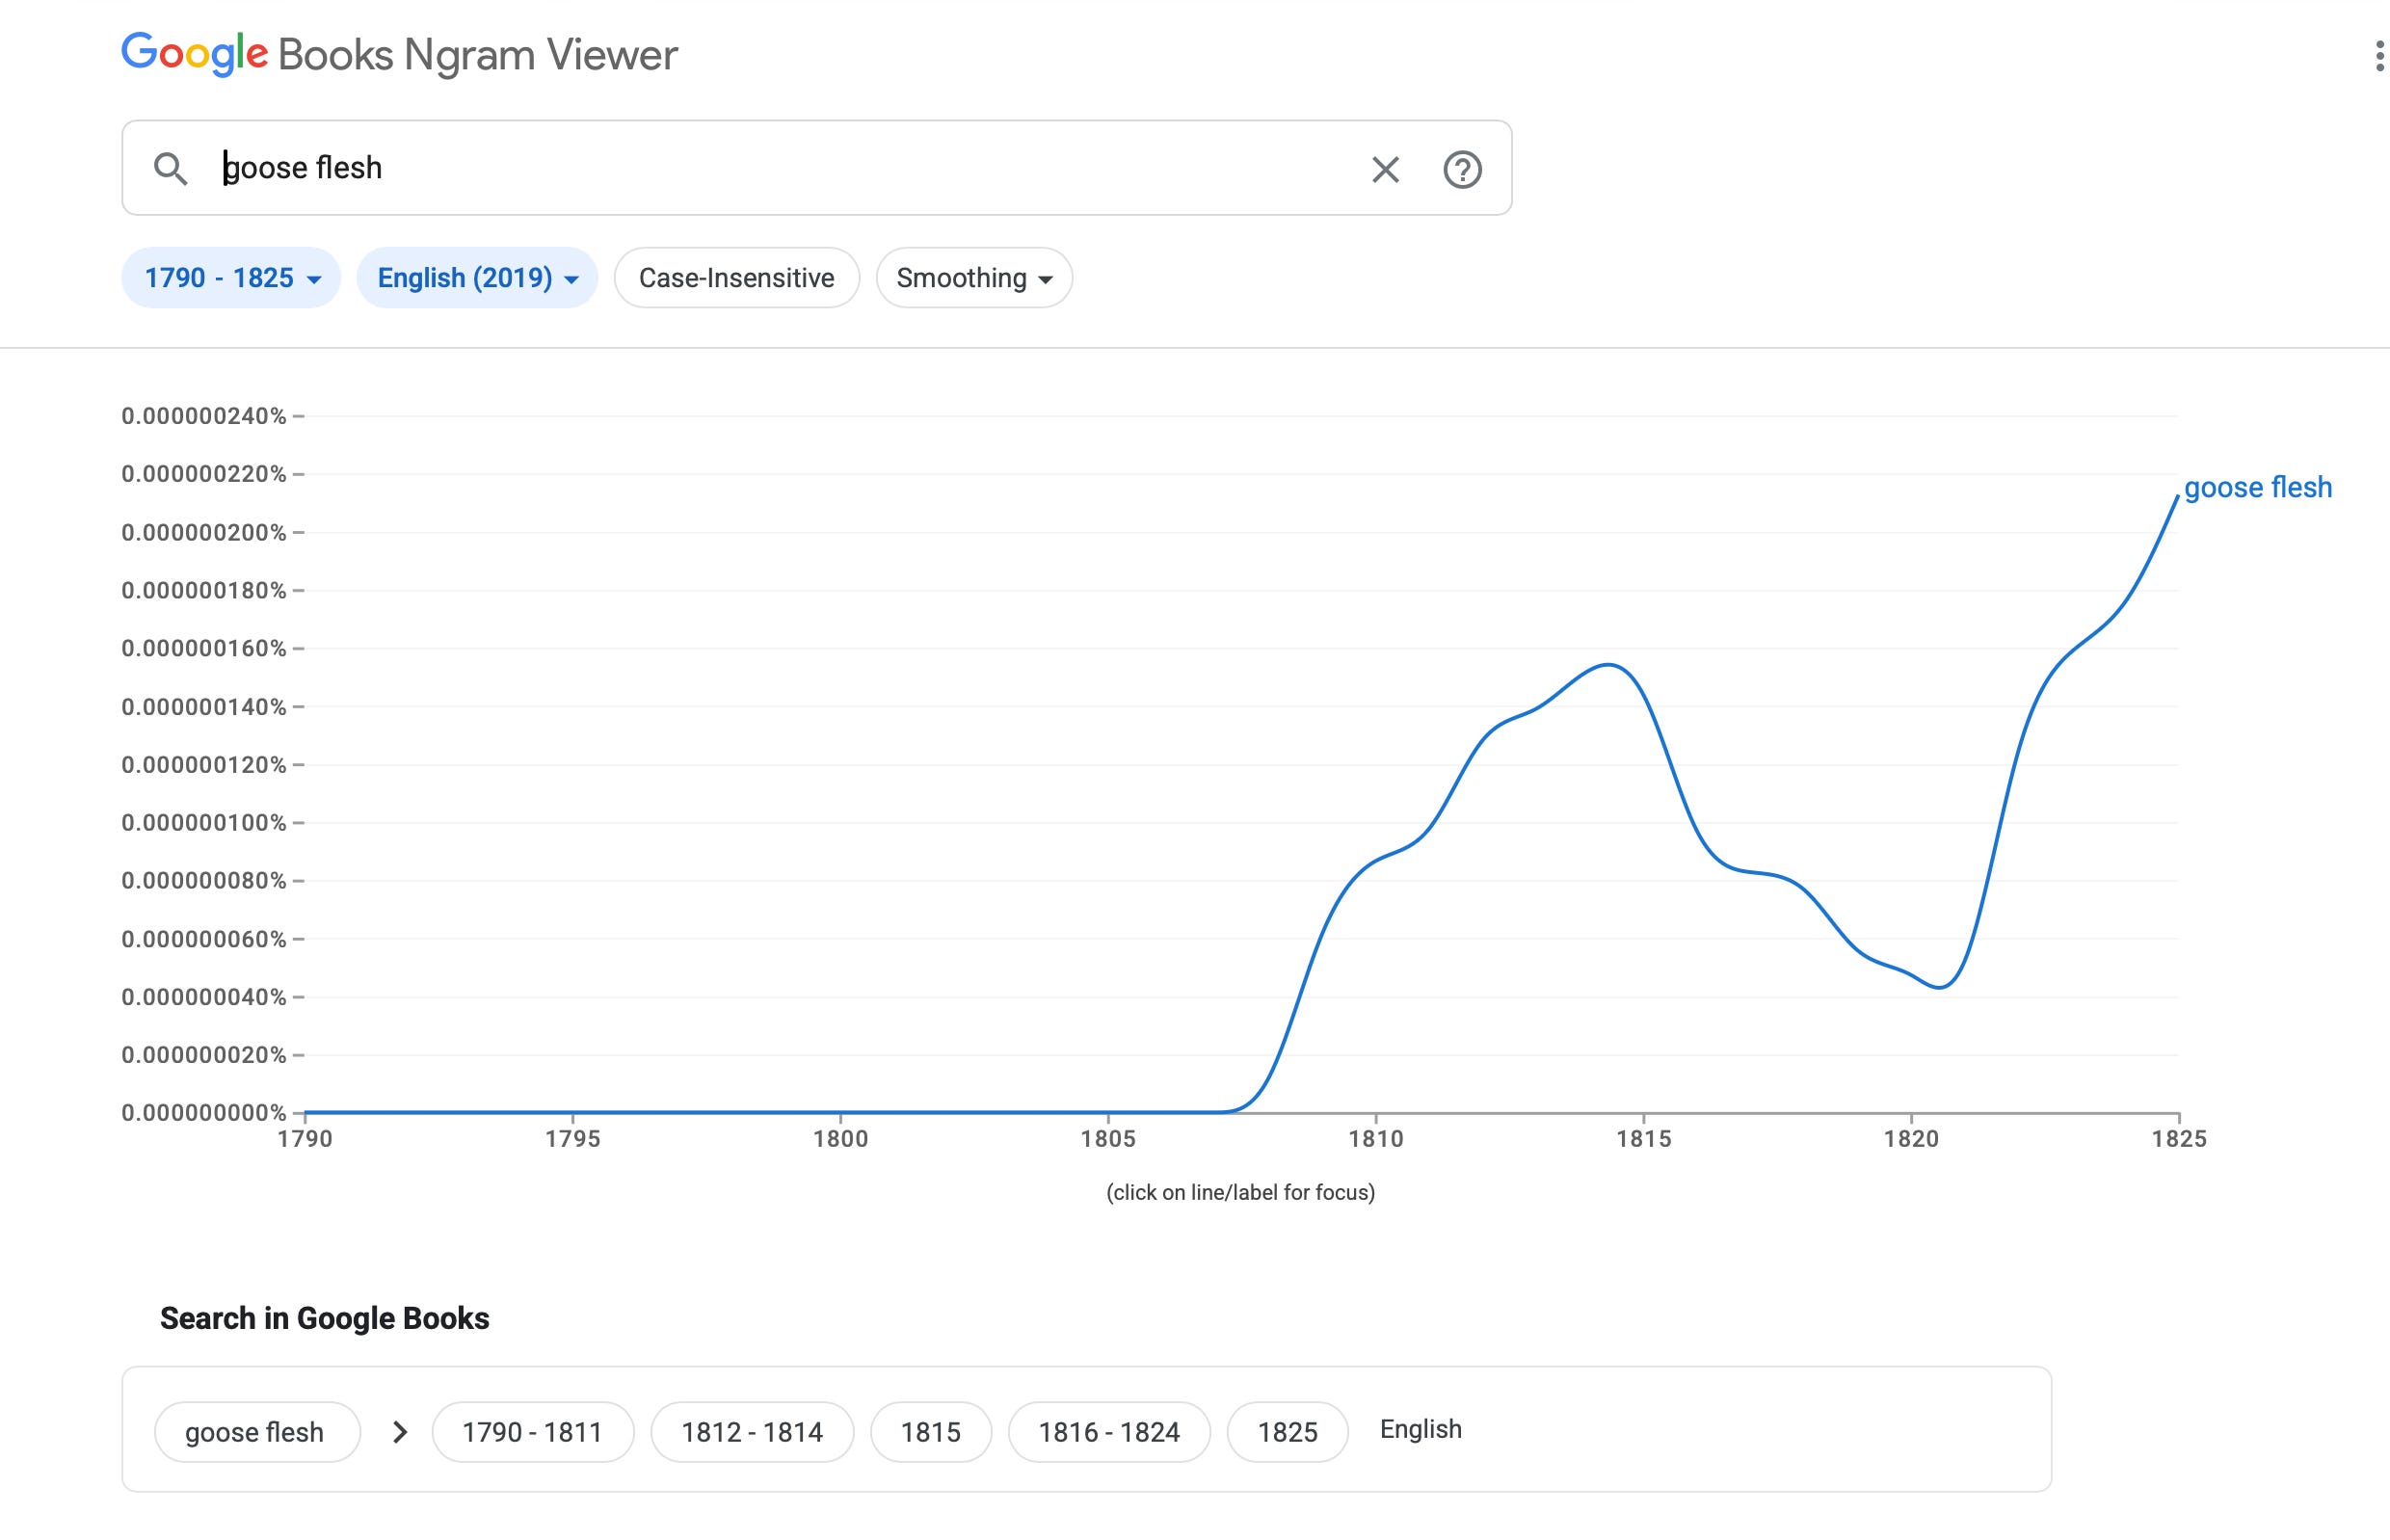Select the 1812 - 1814 books range

coord(752,1432)
